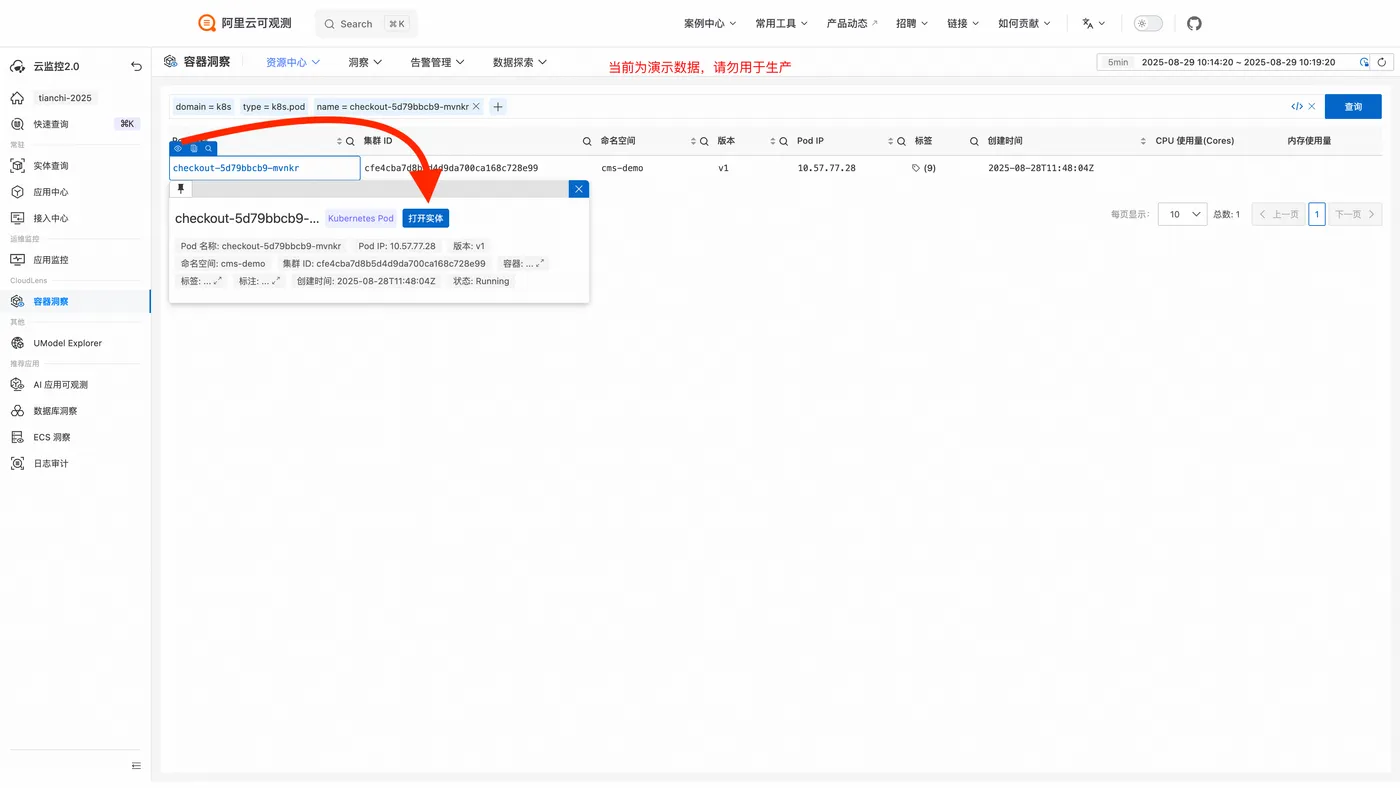Image resolution: width=1400 pixels, height=788 pixels.
Task: Open ECS 洞察 in the sidebar
Action: pos(52,437)
